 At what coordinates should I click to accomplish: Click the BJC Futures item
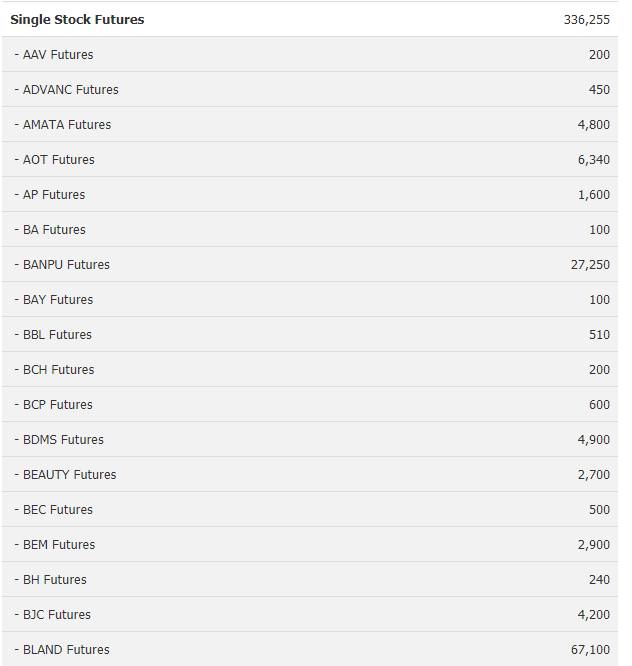click(57, 615)
